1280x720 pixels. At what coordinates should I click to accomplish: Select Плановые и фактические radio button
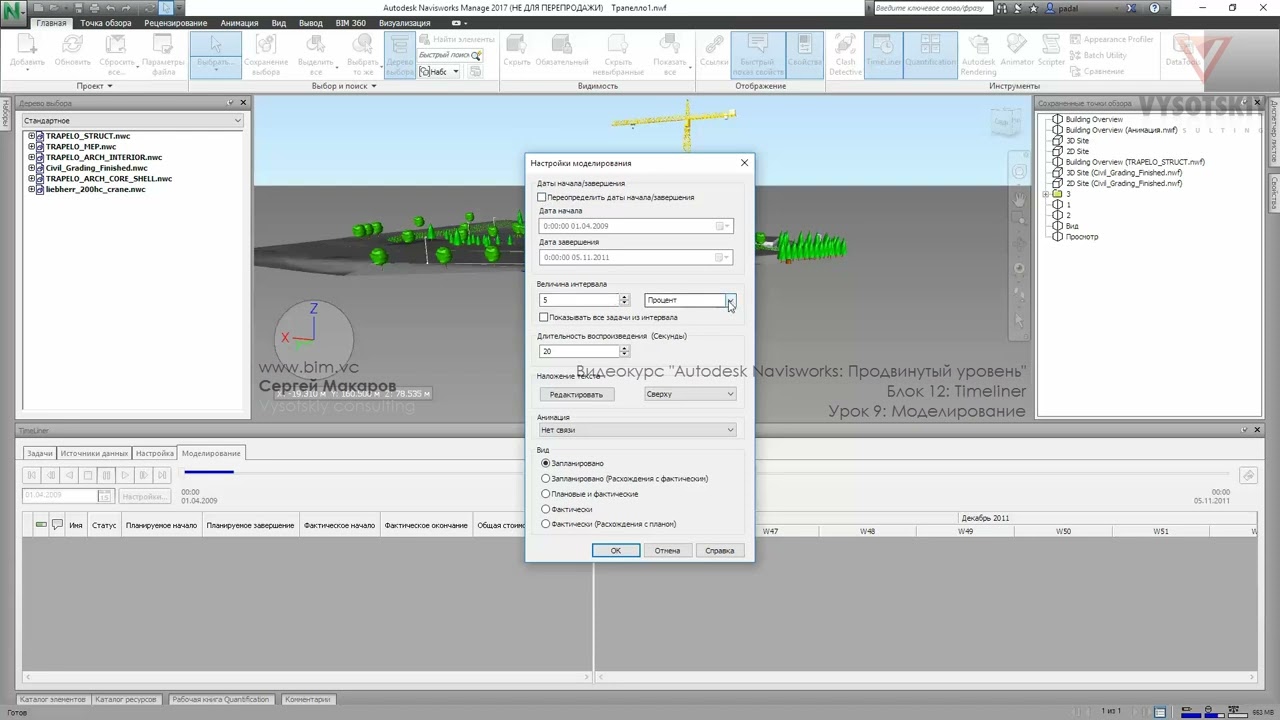coord(545,493)
